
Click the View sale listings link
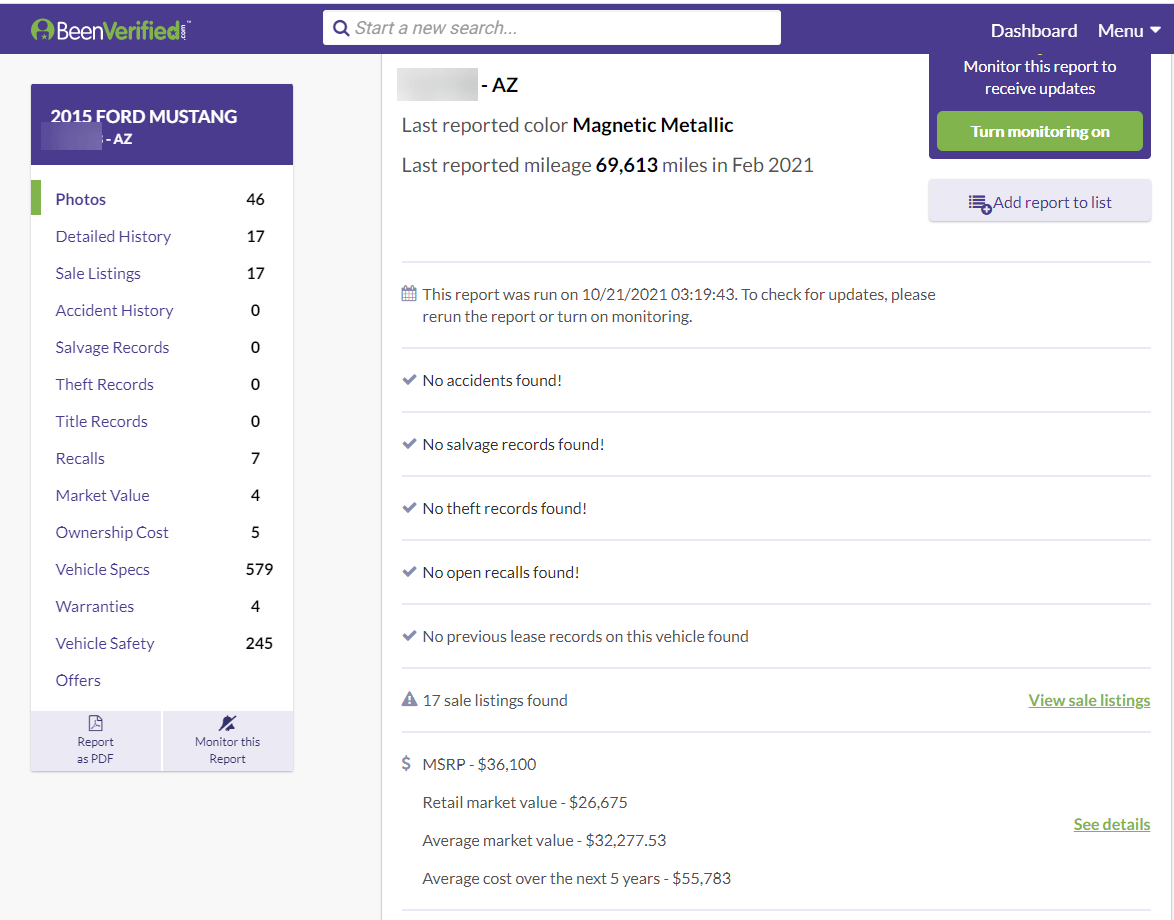coord(1089,700)
